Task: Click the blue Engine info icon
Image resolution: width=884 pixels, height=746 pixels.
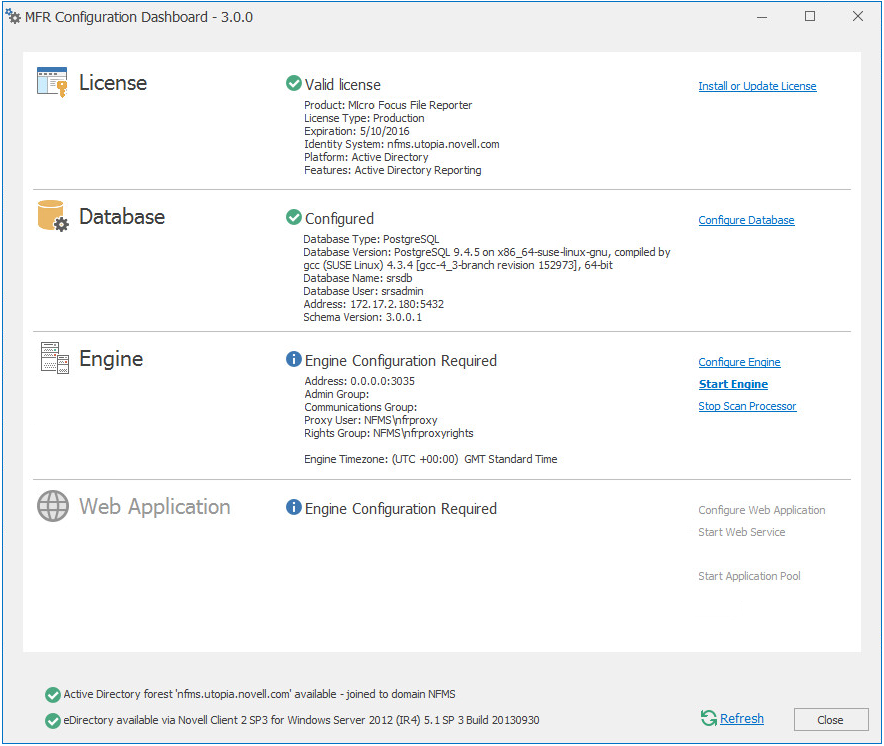Action: pyautogui.click(x=293, y=359)
